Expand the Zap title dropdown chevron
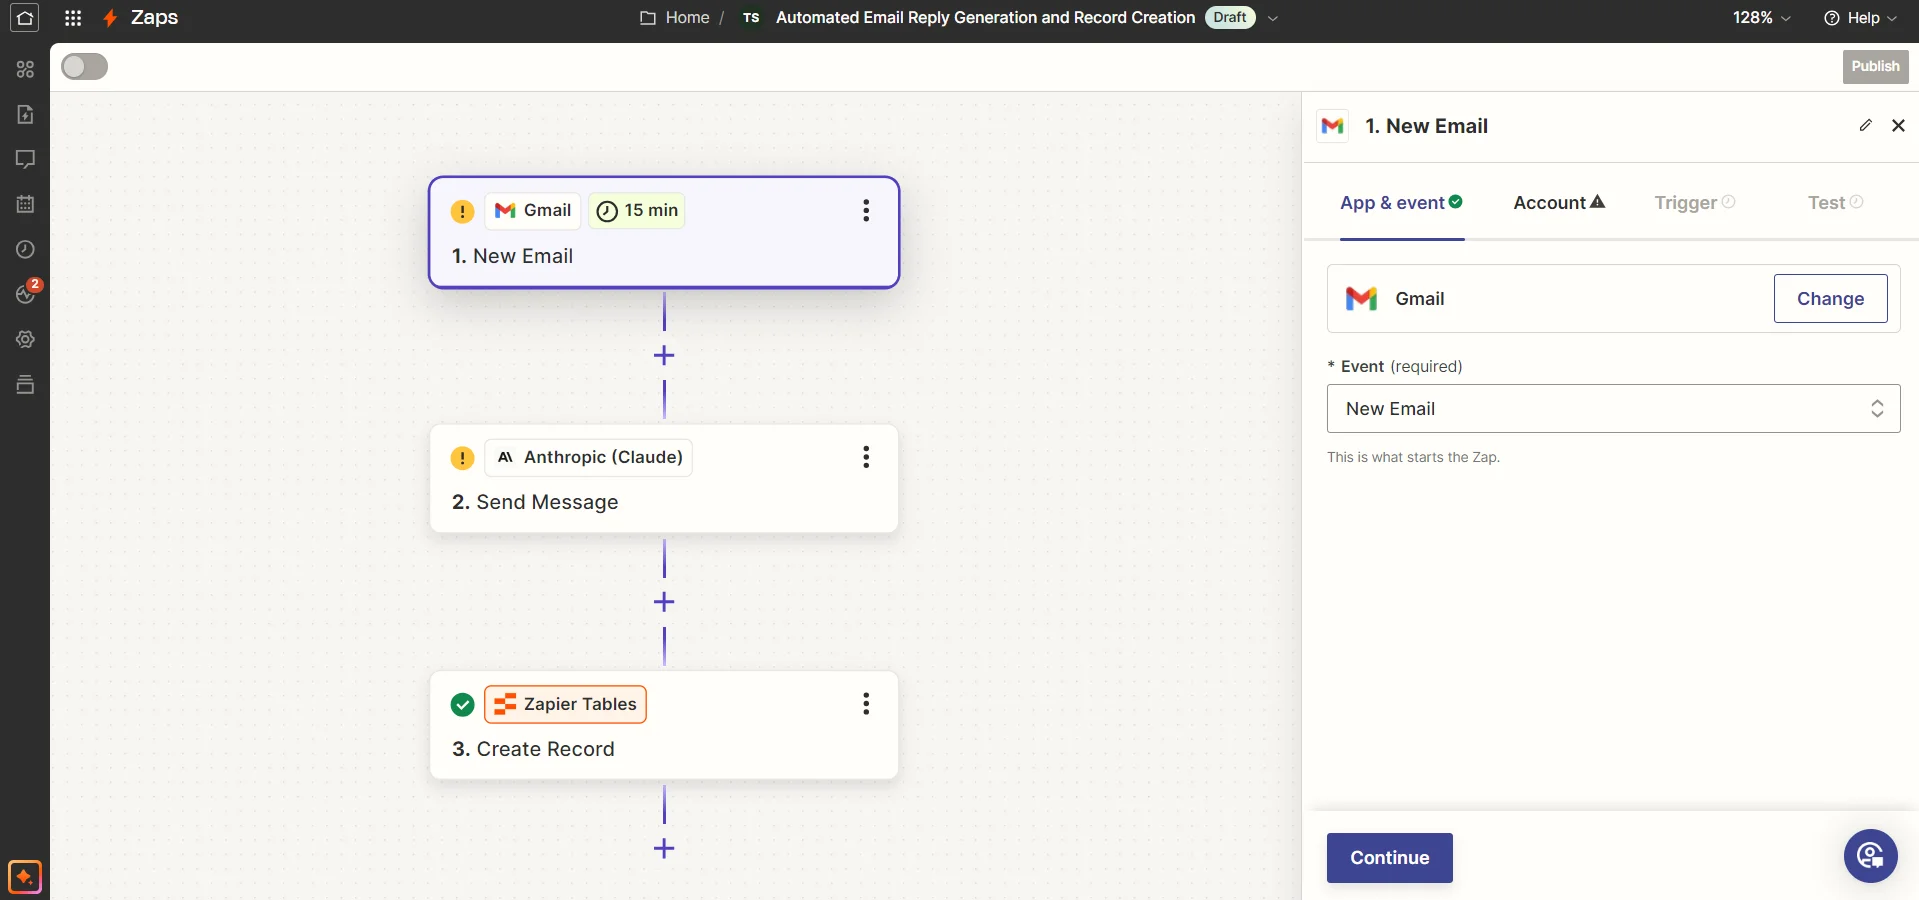The width and height of the screenshot is (1919, 900). pos(1273,18)
